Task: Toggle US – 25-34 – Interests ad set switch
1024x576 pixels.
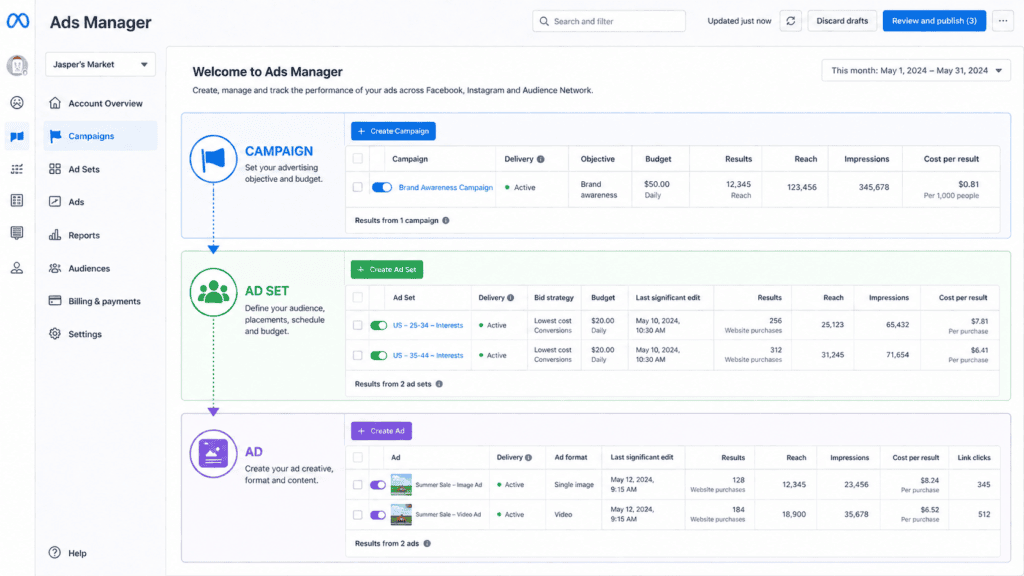Action: 379,325
